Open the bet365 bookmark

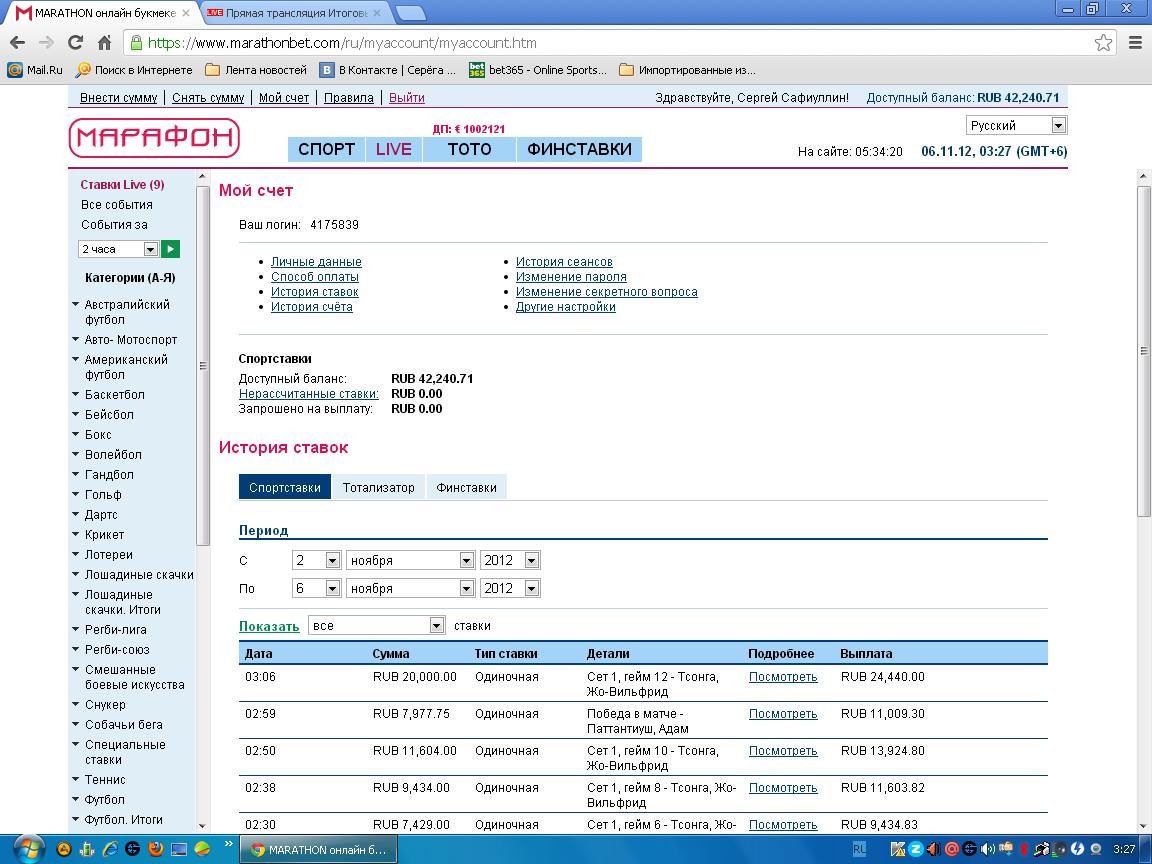click(538, 70)
